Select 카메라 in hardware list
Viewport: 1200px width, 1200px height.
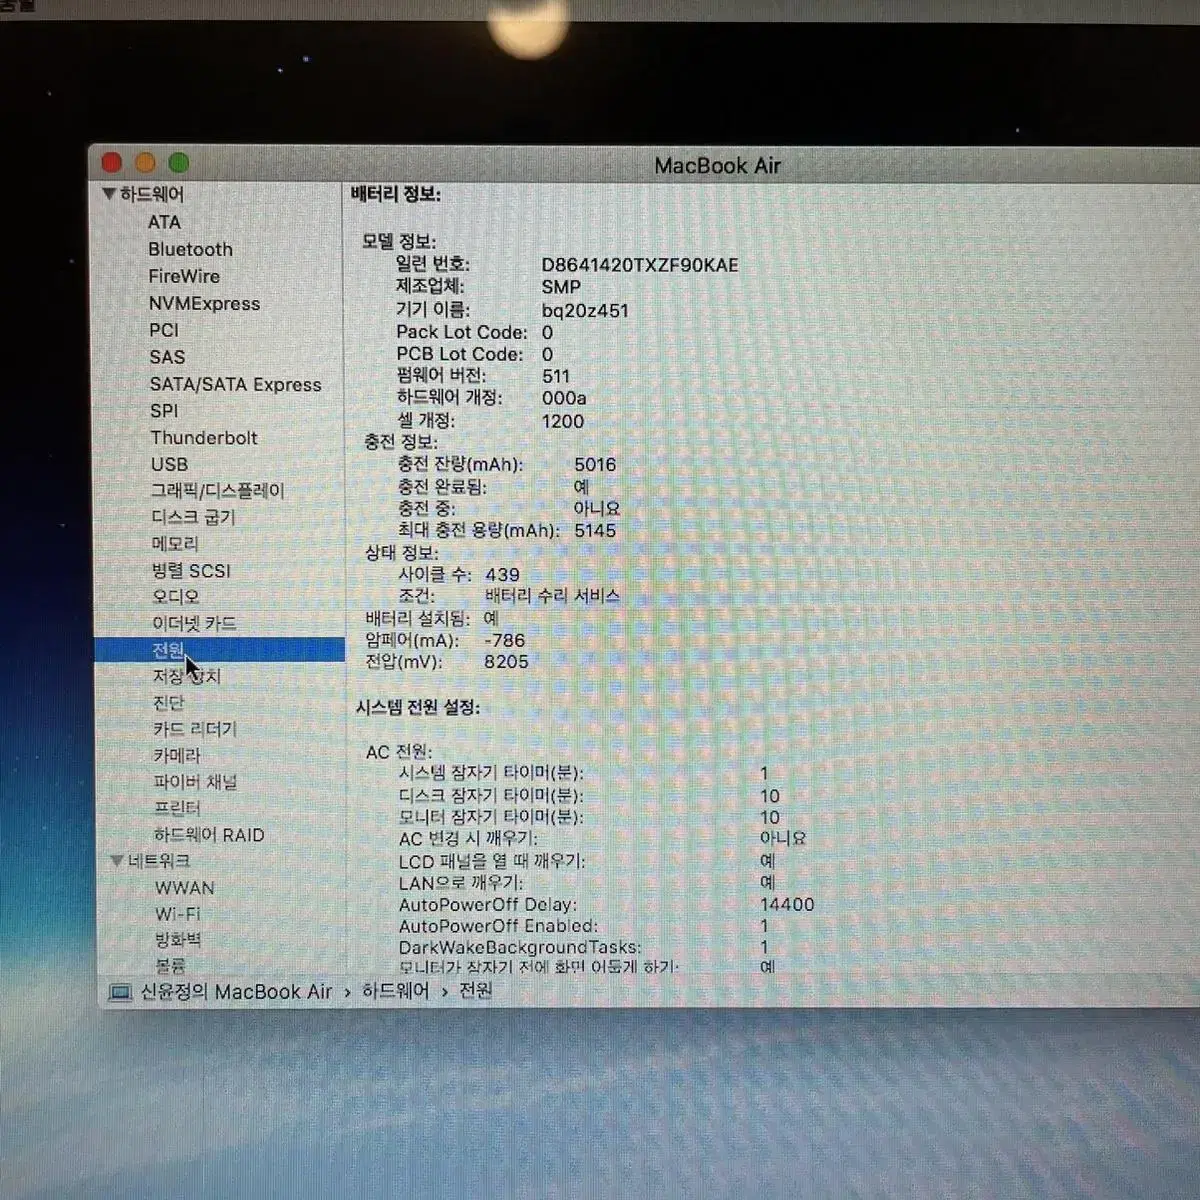pos(177,756)
